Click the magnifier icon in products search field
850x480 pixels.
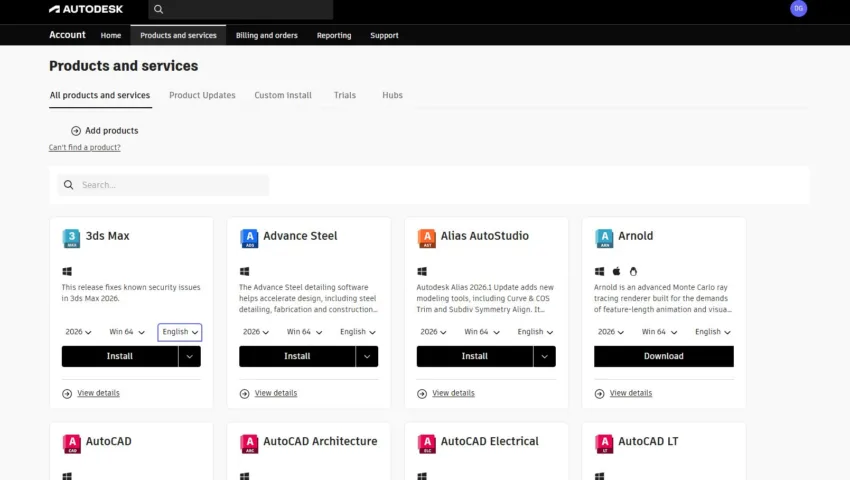[68, 185]
